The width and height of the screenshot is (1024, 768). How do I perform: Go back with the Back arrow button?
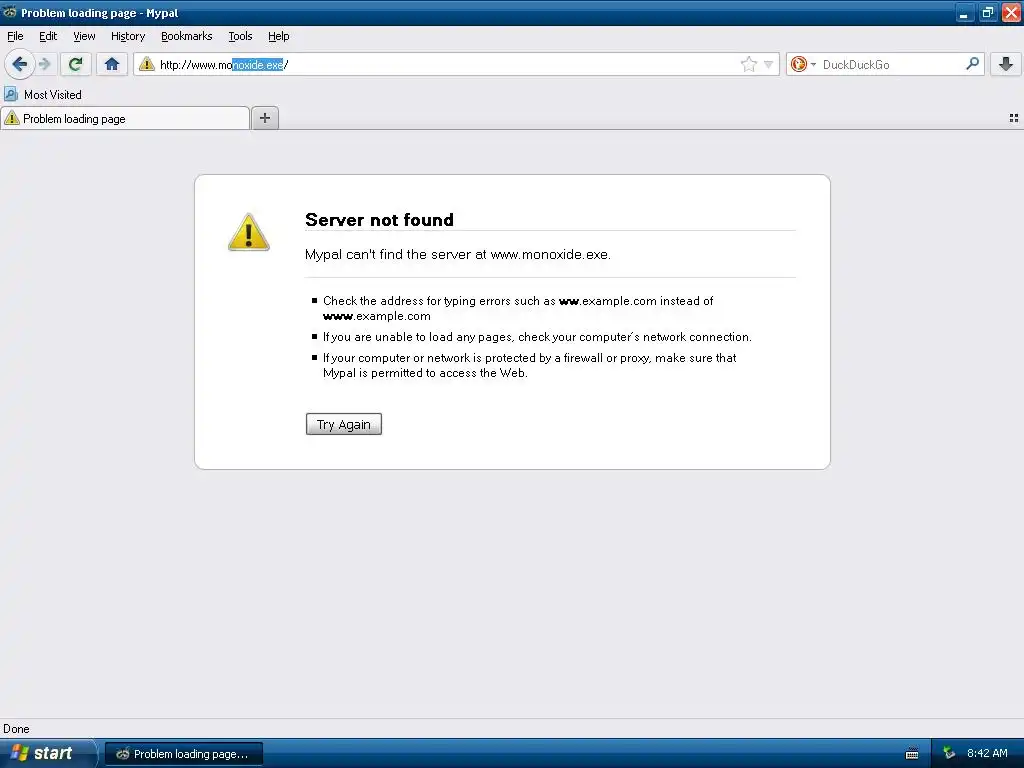(x=19, y=64)
